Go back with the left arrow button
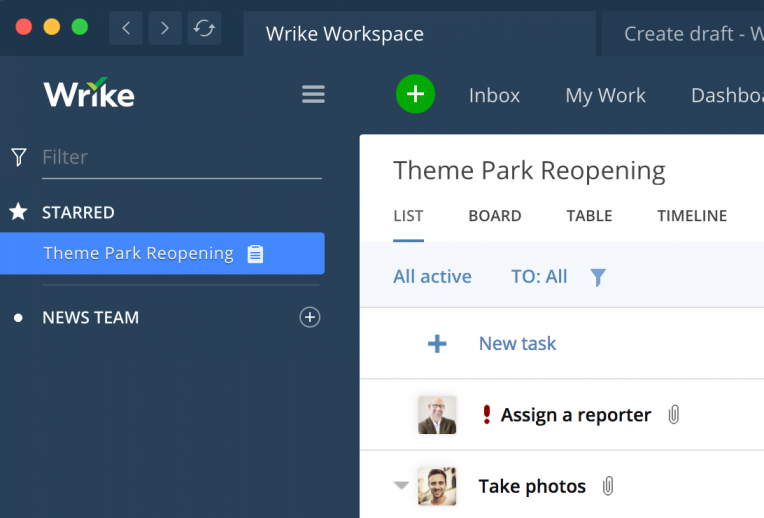This screenshot has width=764, height=518. coord(126,29)
